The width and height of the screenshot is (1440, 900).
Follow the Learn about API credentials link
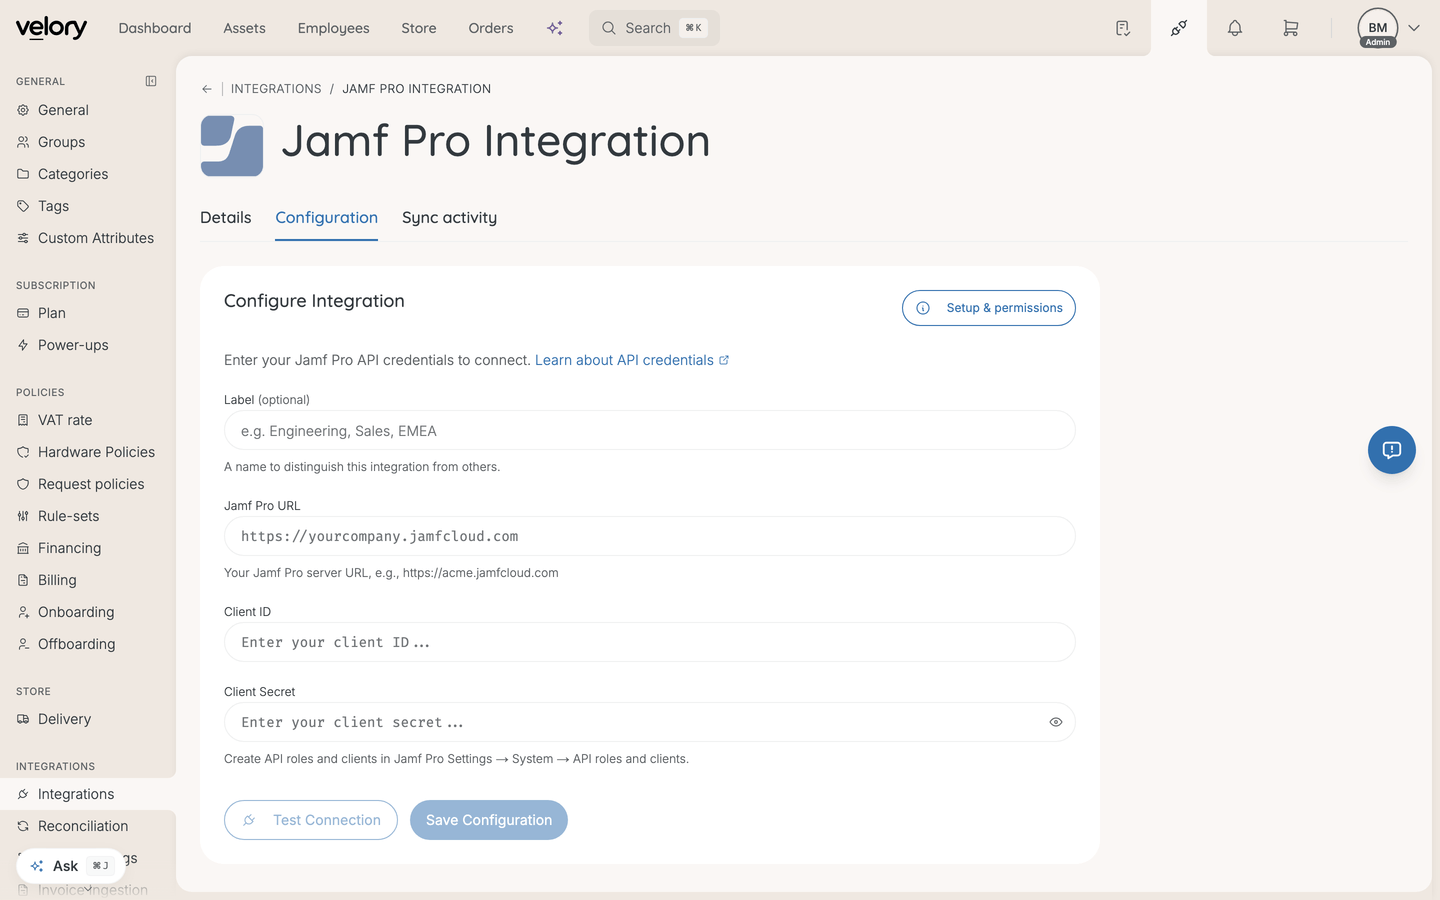click(x=632, y=360)
